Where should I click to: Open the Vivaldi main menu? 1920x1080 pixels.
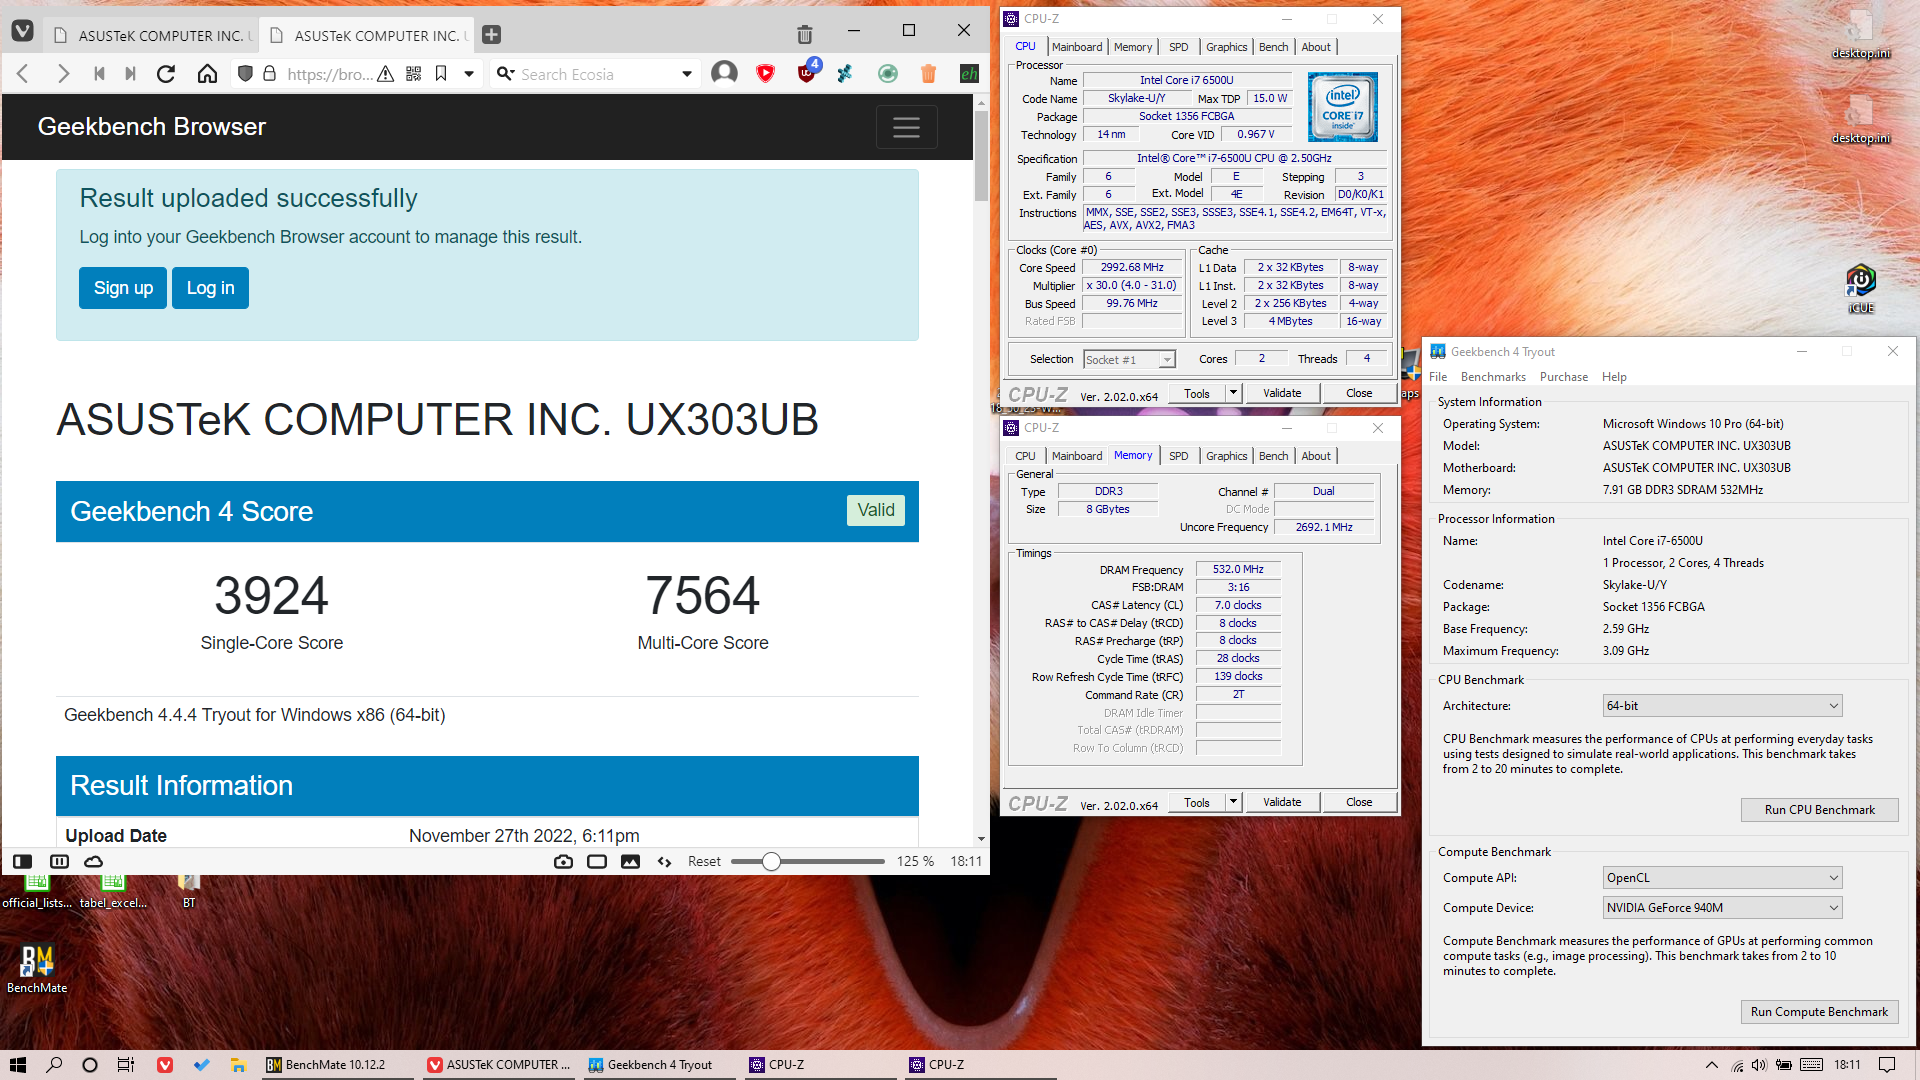tap(22, 33)
